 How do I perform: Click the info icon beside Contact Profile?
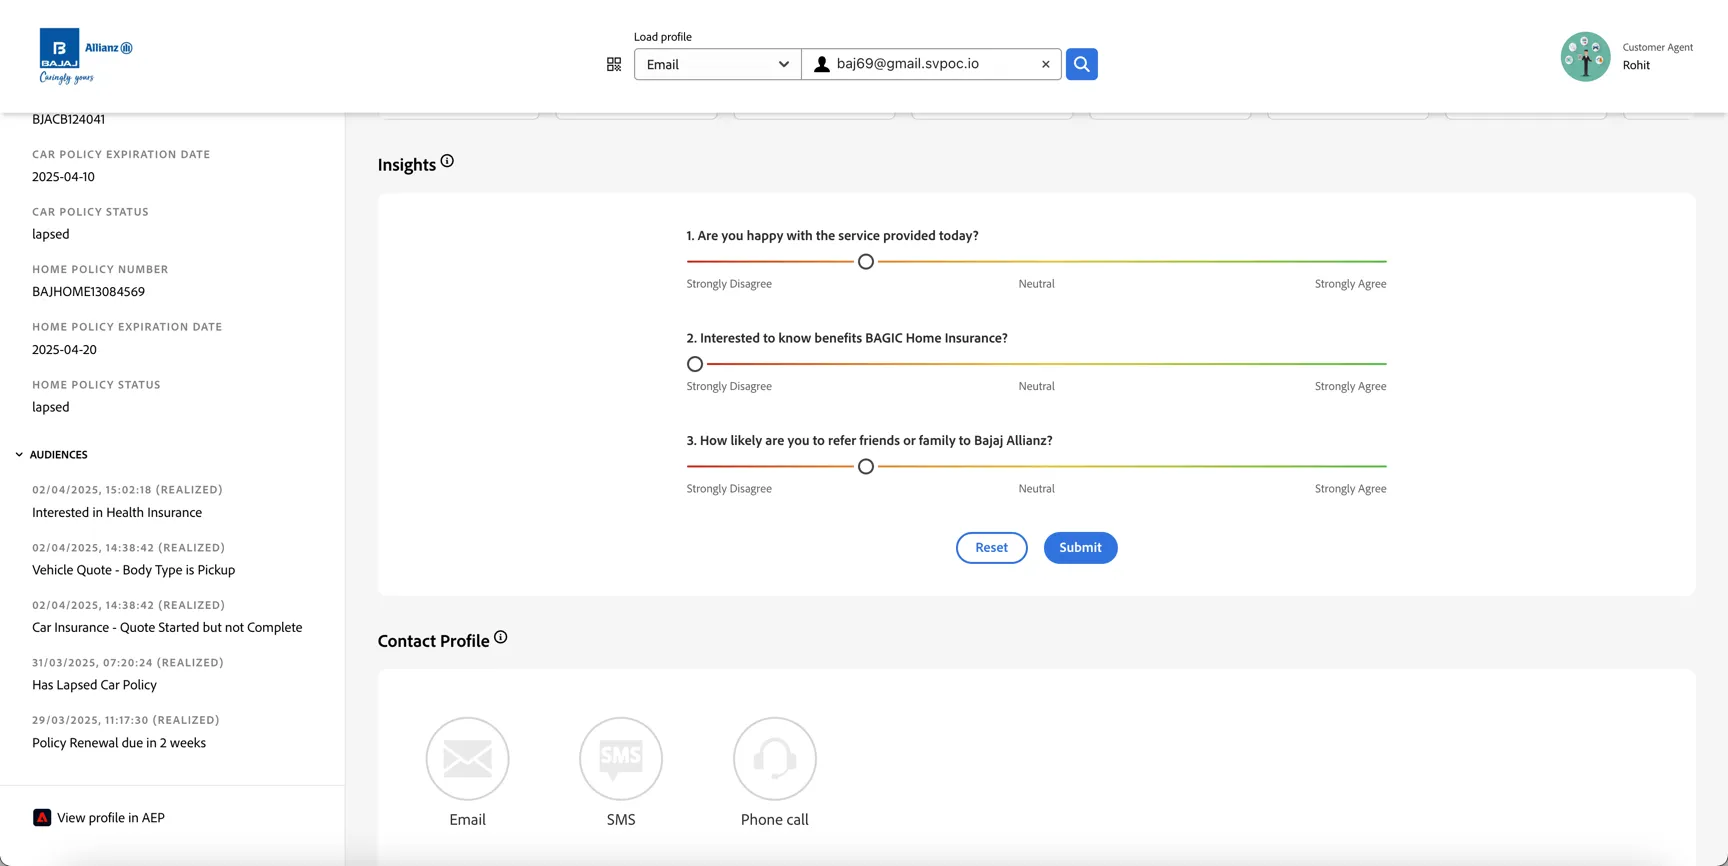(x=501, y=637)
